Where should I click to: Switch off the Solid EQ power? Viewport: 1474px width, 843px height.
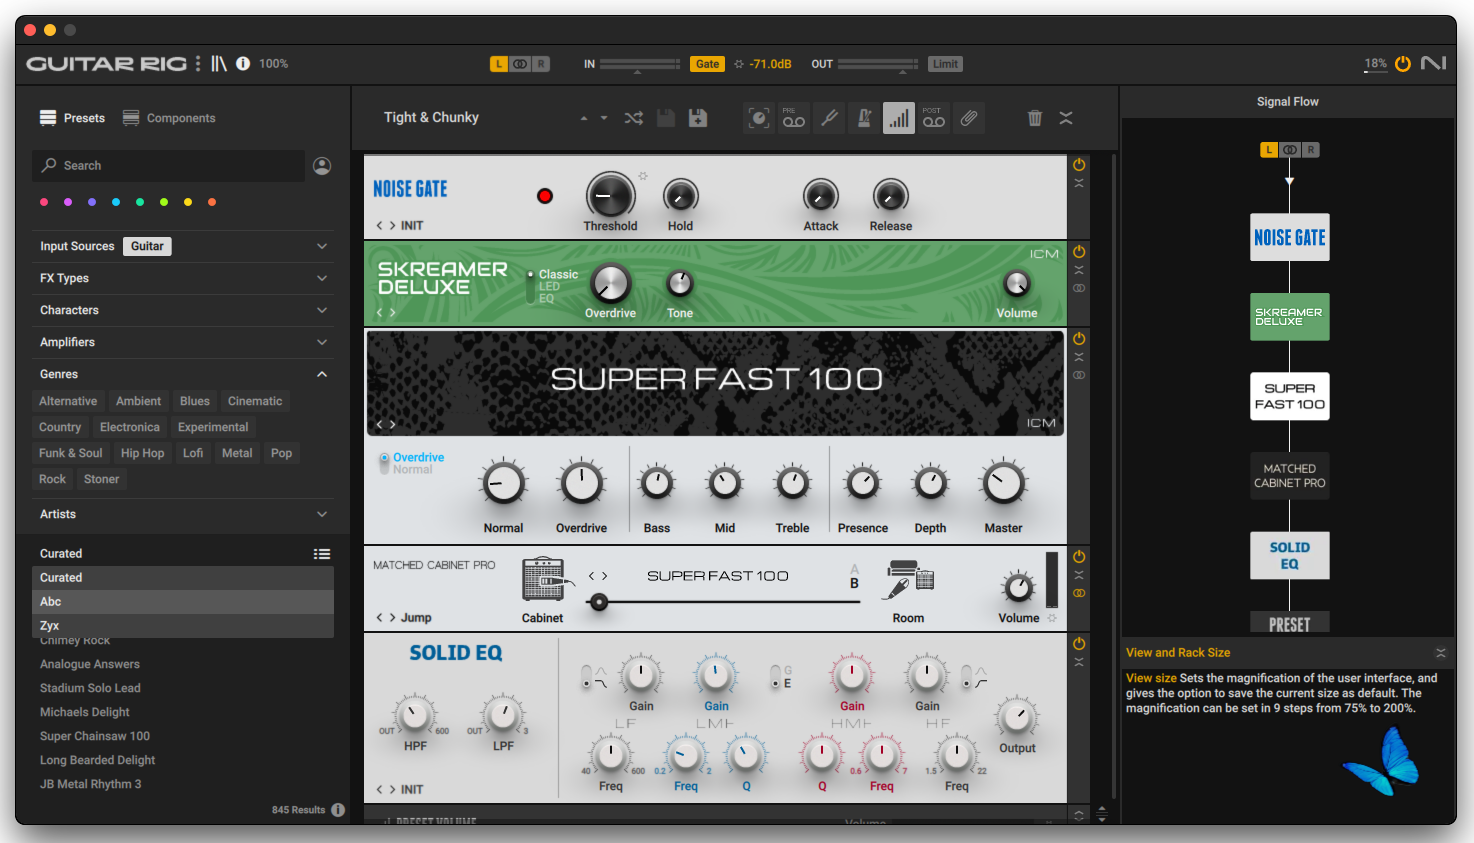[x=1079, y=644]
